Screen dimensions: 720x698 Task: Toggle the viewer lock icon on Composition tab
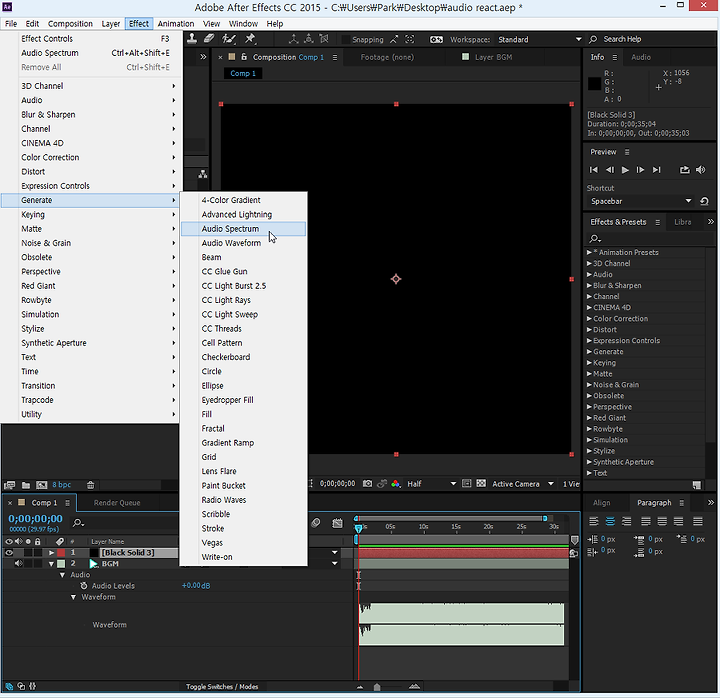pos(244,57)
